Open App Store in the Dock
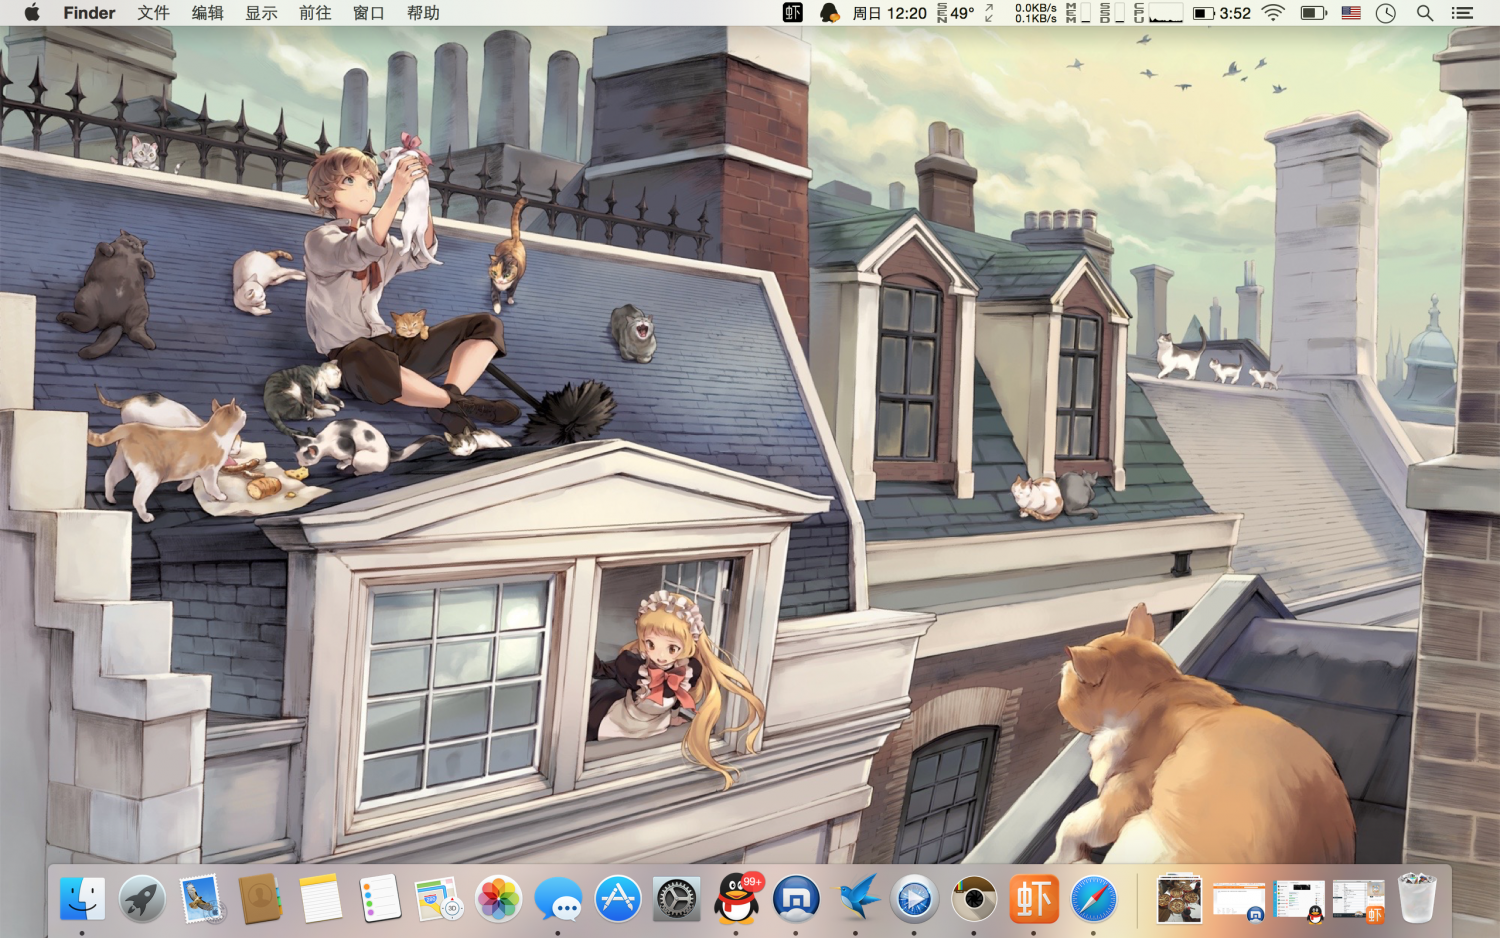Viewport: 1500px width, 938px height. tap(618, 898)
